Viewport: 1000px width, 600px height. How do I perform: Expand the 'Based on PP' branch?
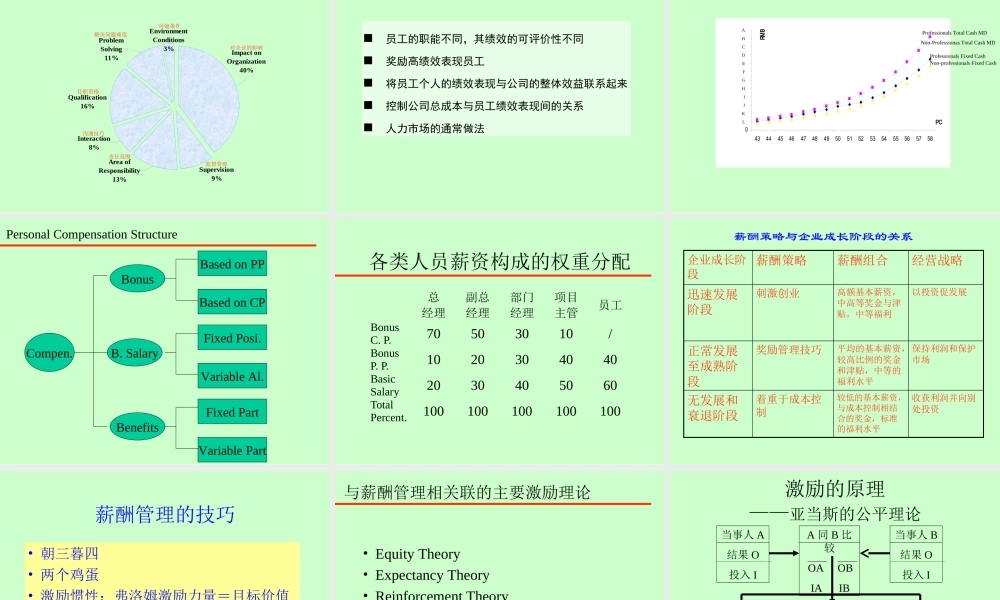click(x=231, y=263)
